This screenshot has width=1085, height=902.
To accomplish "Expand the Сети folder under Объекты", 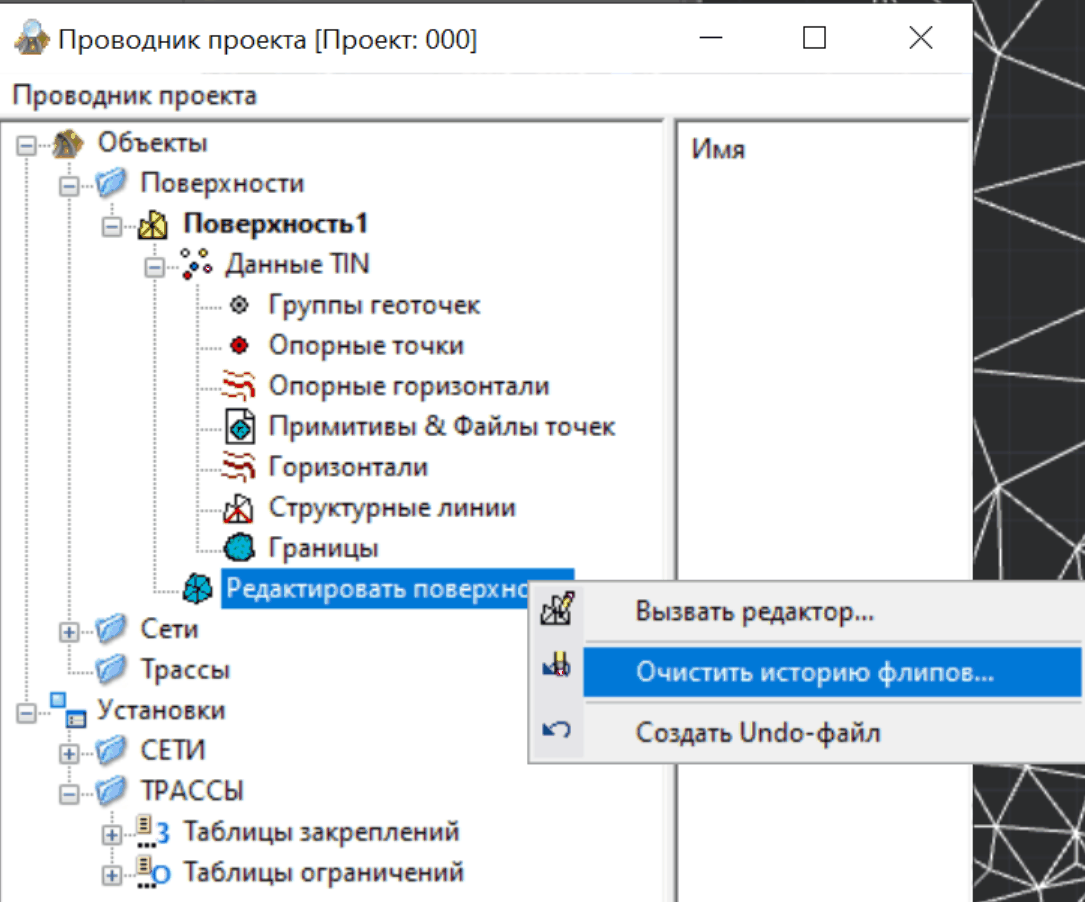I will [x=69, y=631].
